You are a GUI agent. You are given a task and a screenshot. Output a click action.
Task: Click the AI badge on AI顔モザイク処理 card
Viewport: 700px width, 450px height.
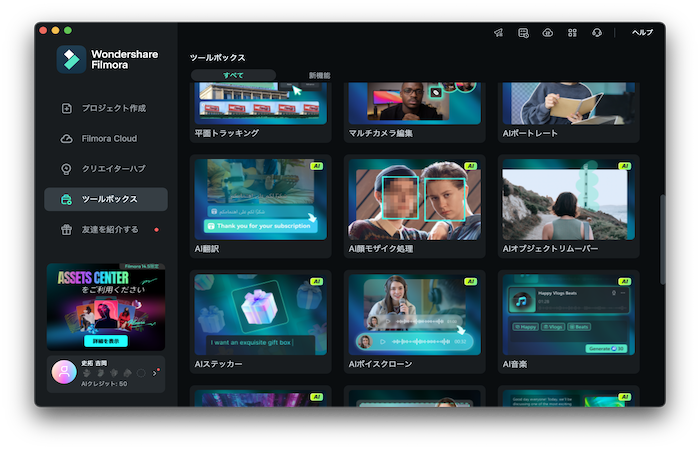pyautogui.click(x=471, y=166)
